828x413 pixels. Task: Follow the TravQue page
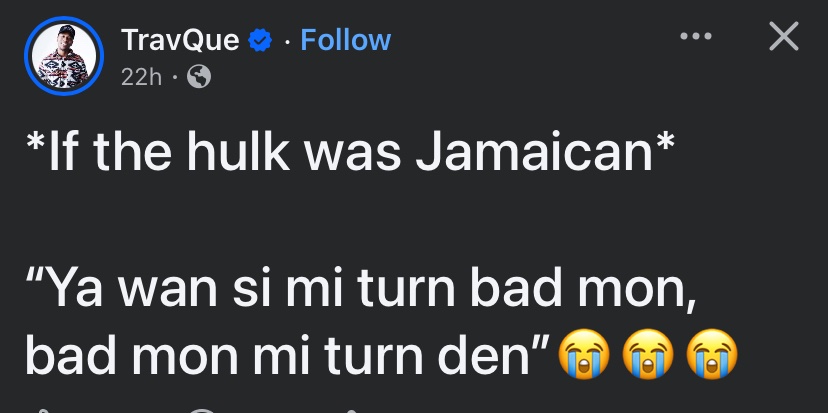(345, 40)
